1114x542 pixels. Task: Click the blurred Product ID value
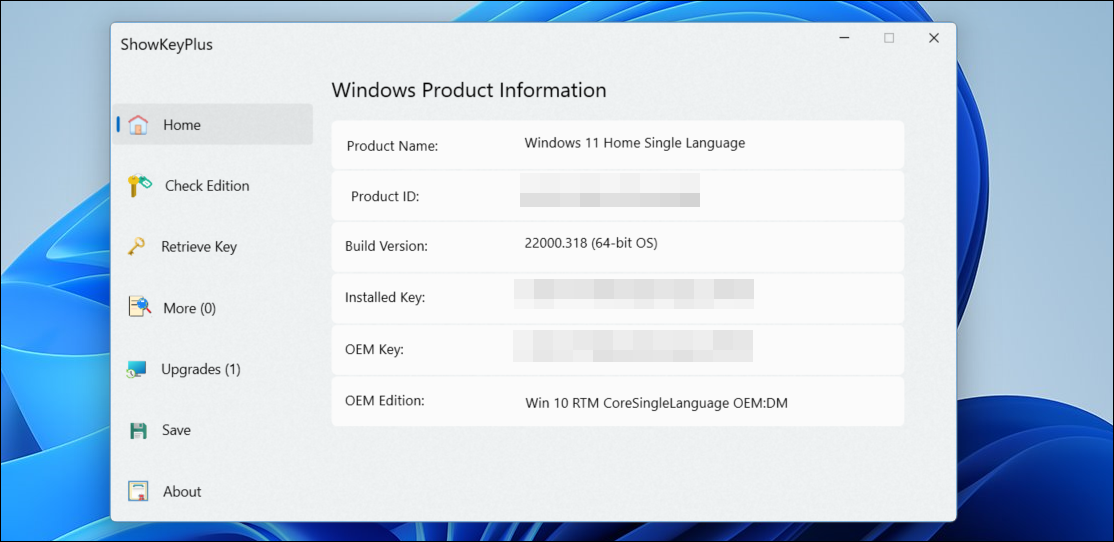609,190
